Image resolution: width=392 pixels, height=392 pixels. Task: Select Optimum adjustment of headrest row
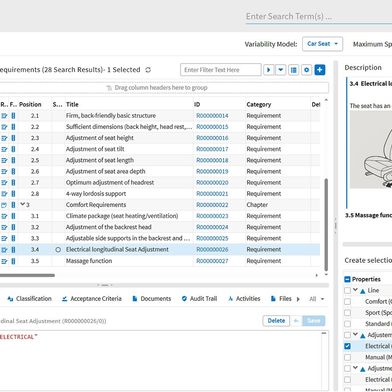coord(160,183)
